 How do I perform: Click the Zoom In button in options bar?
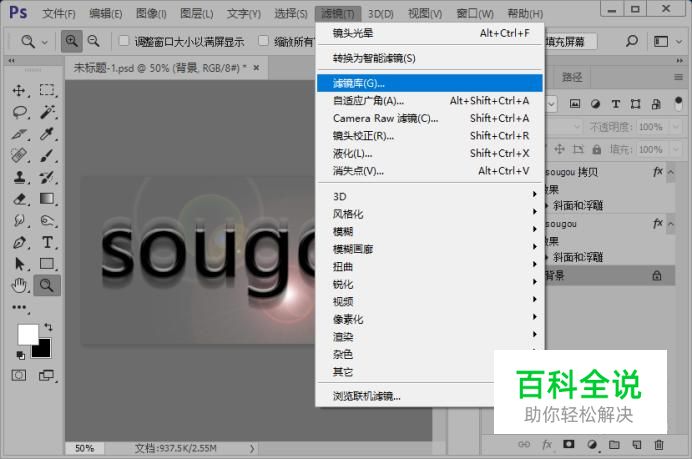pos(71,41)
